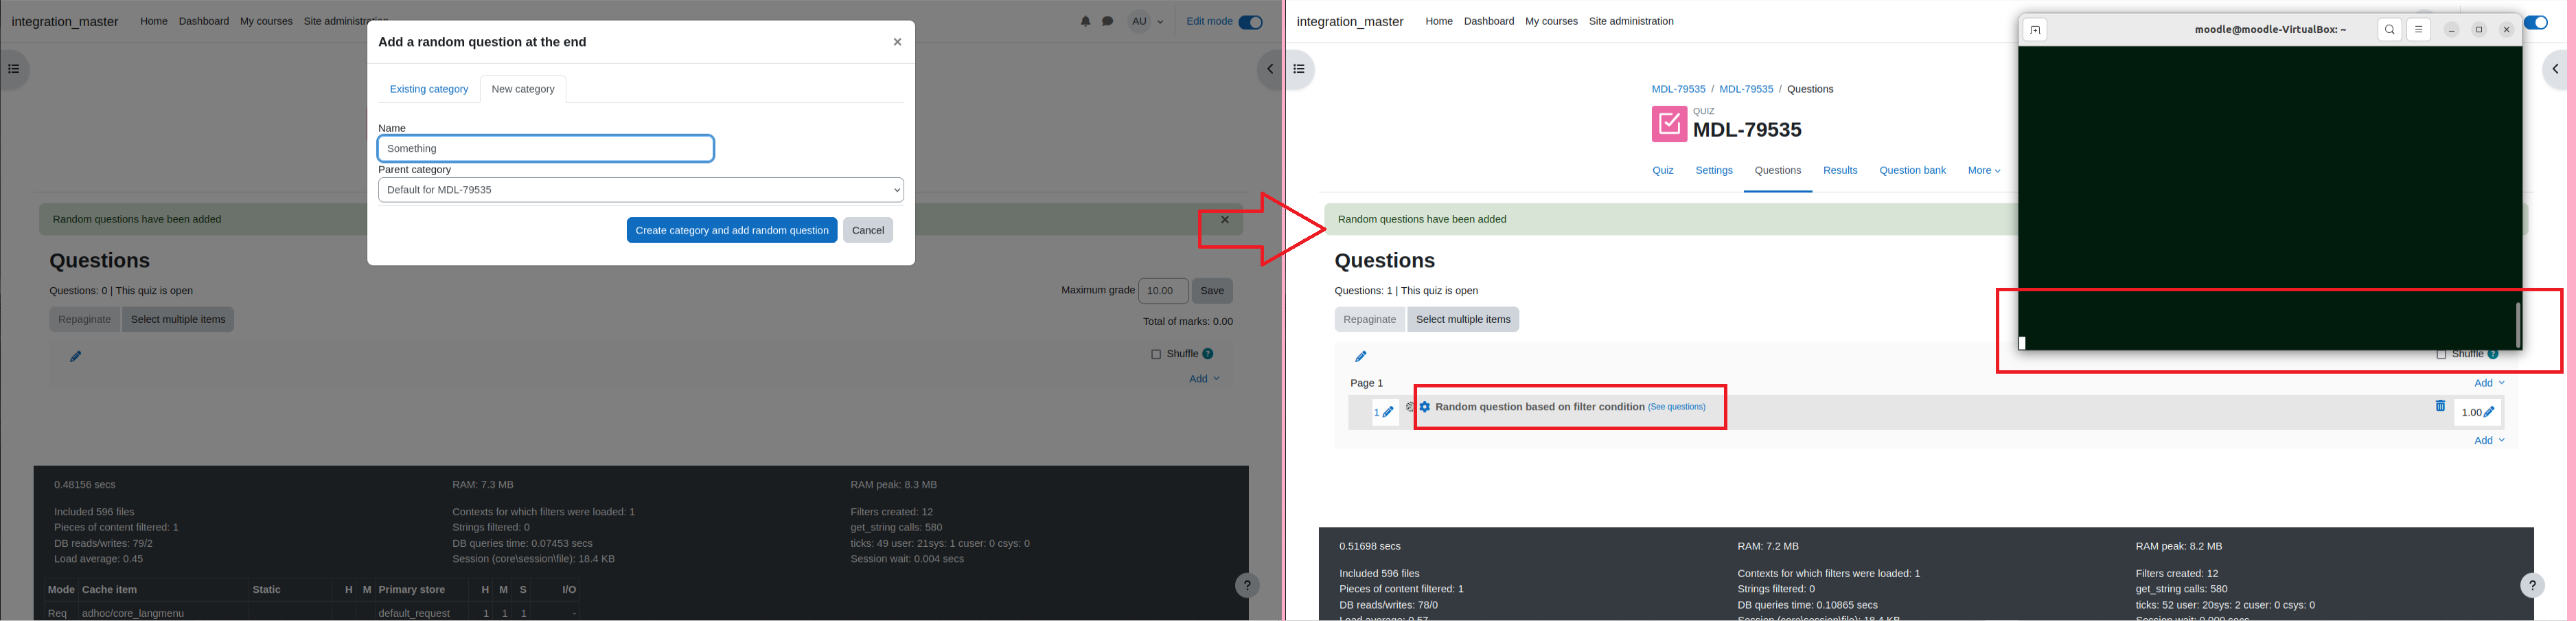Viewport: 2576px width, 621px height.
Task: Open Dashboard in right page navbar
Action: [1489, 21]
